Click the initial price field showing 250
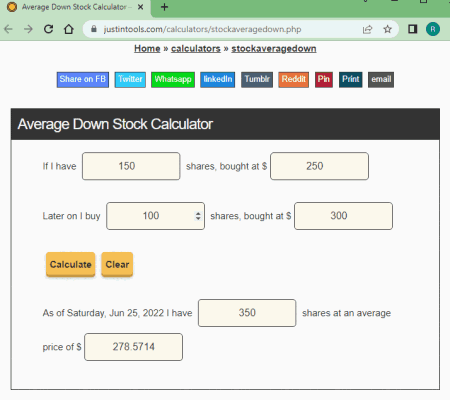 (319, 166)
